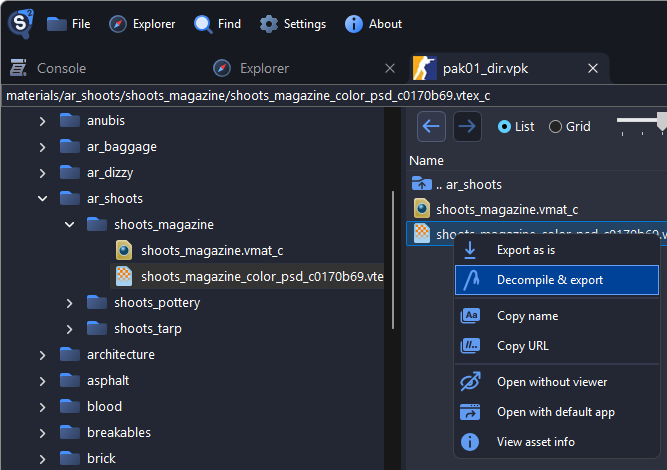The width and height of the screenshot is (667, 470).
Task: Close the pak01_dir.vpk tab
Action: tap(593, 68)
